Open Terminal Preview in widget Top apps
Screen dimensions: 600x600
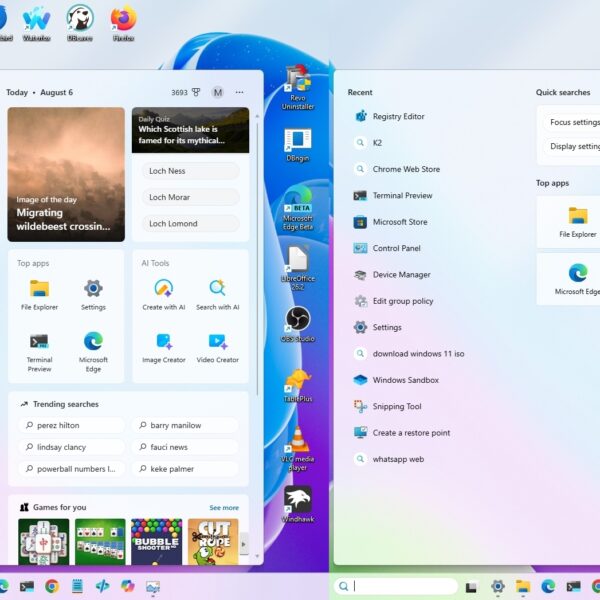pos(39,352)
